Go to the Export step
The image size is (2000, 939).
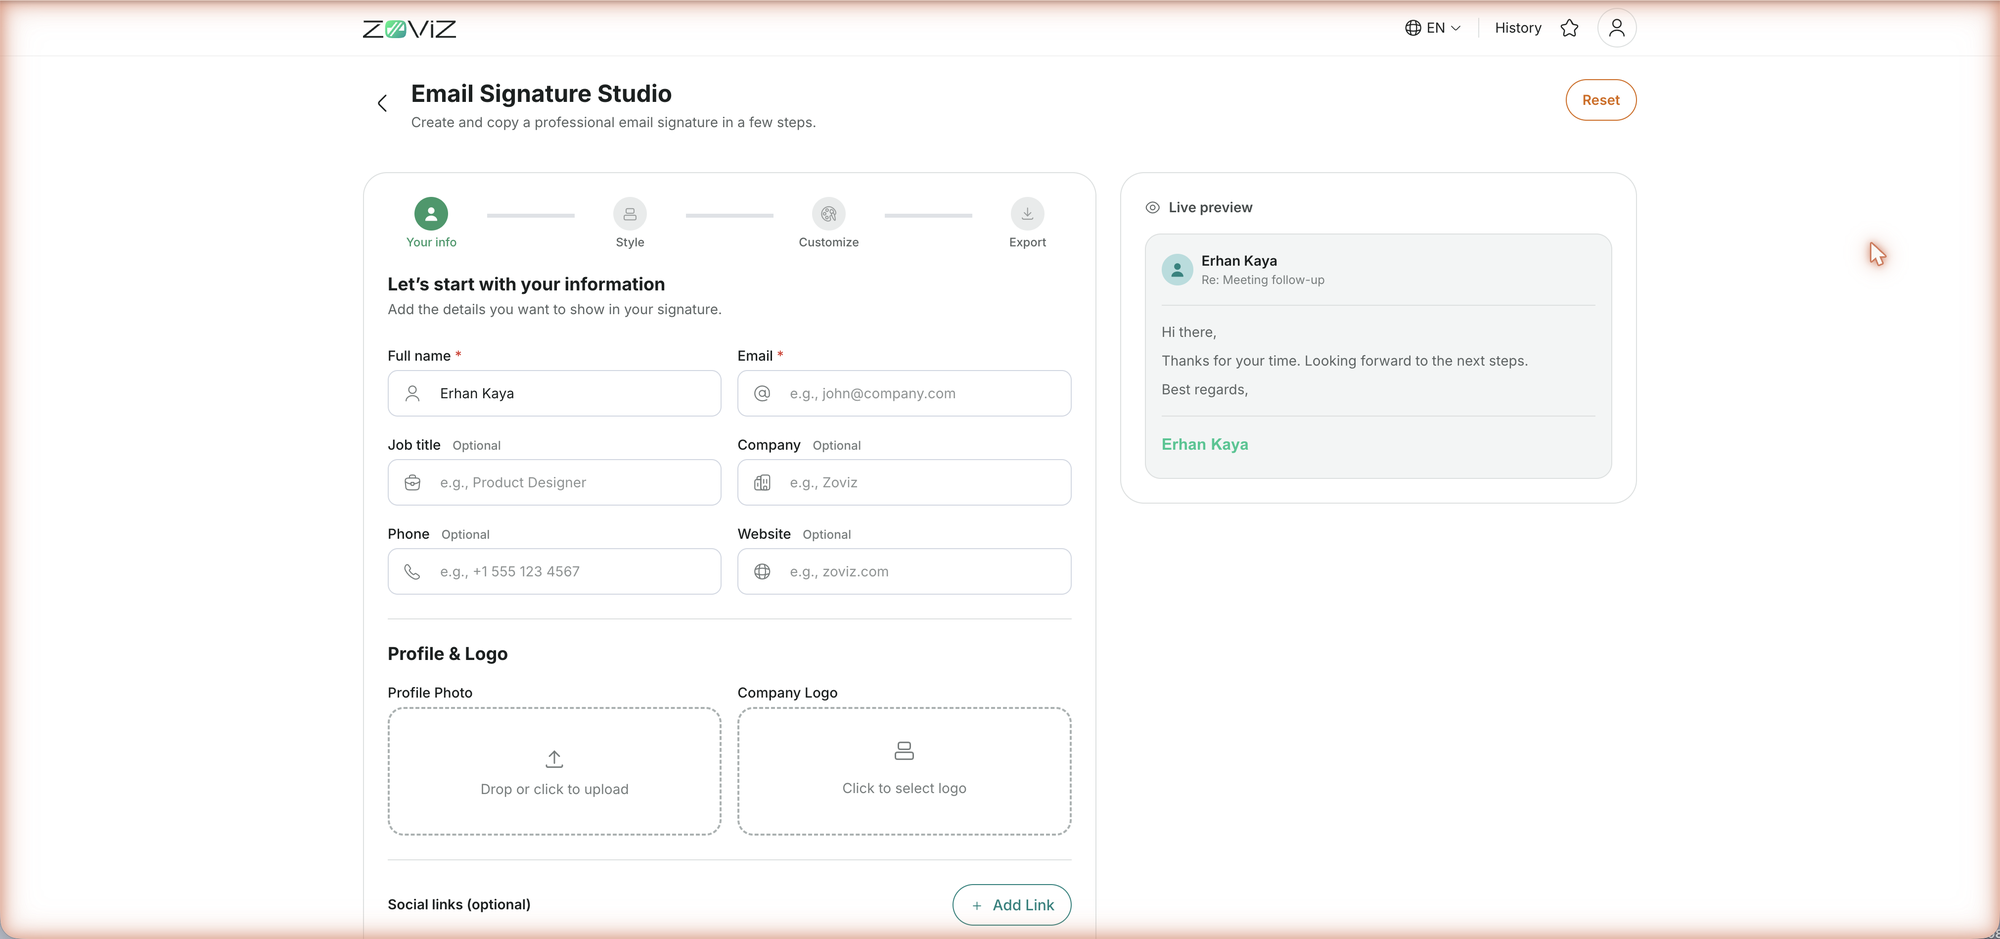[1027, 223]
